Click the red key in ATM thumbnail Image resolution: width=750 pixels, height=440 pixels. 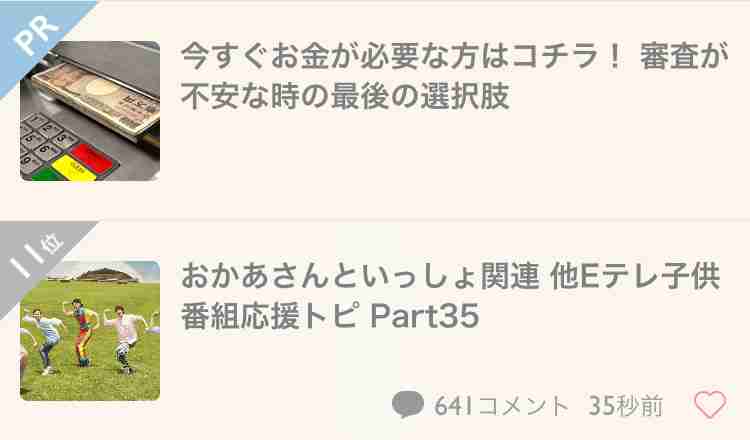click(x=91, y=157)
